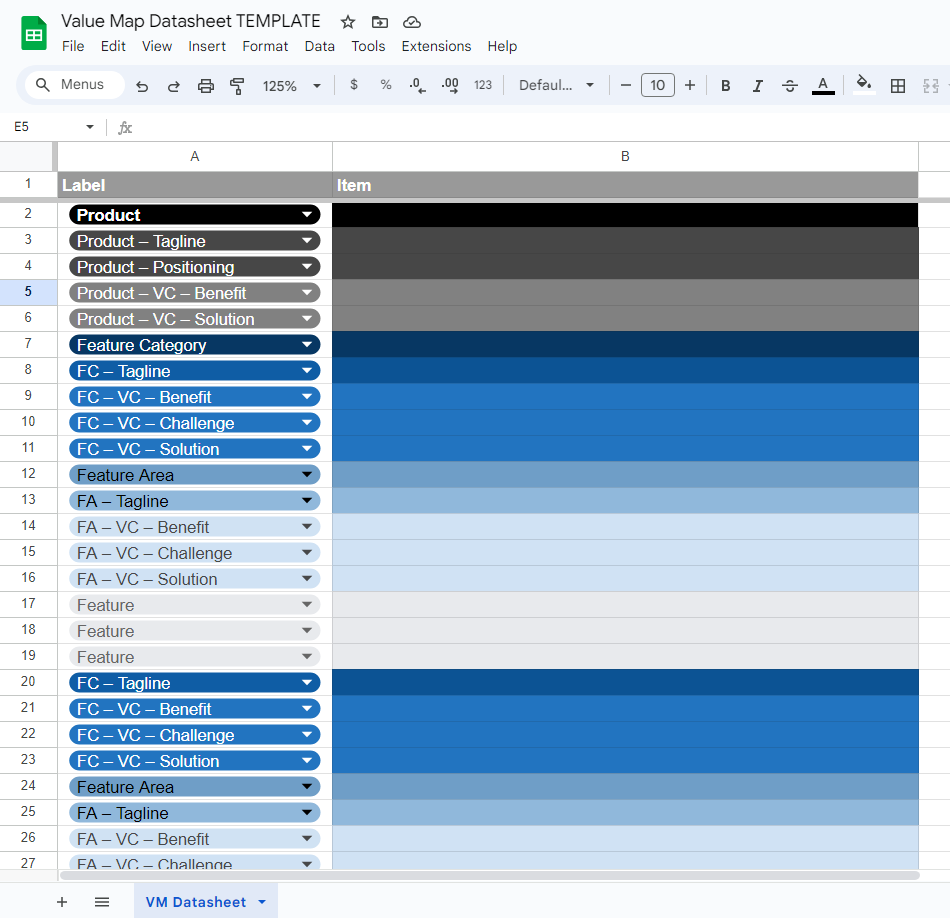Screen dimensions: 950x918
Task: Expand the Product – Tagline label dropdown
Action: (307, 241)
